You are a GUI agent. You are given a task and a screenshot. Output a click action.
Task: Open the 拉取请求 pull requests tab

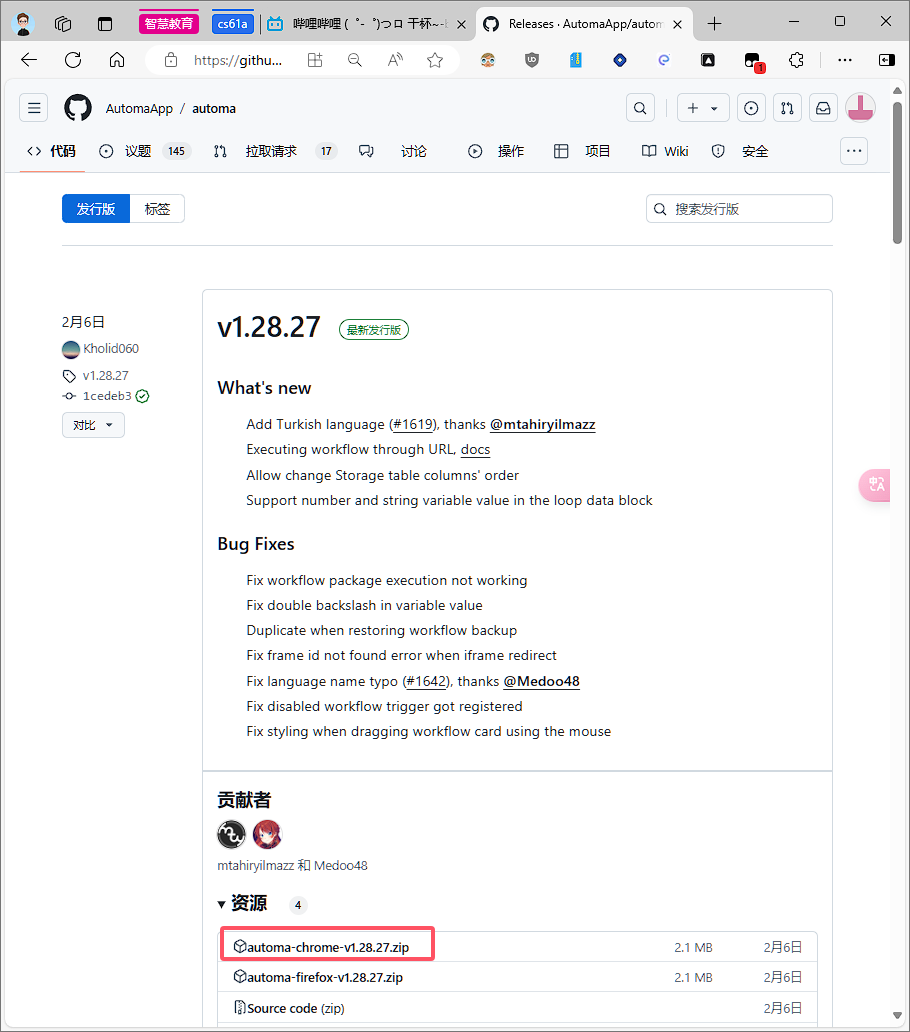click(275, 151)
